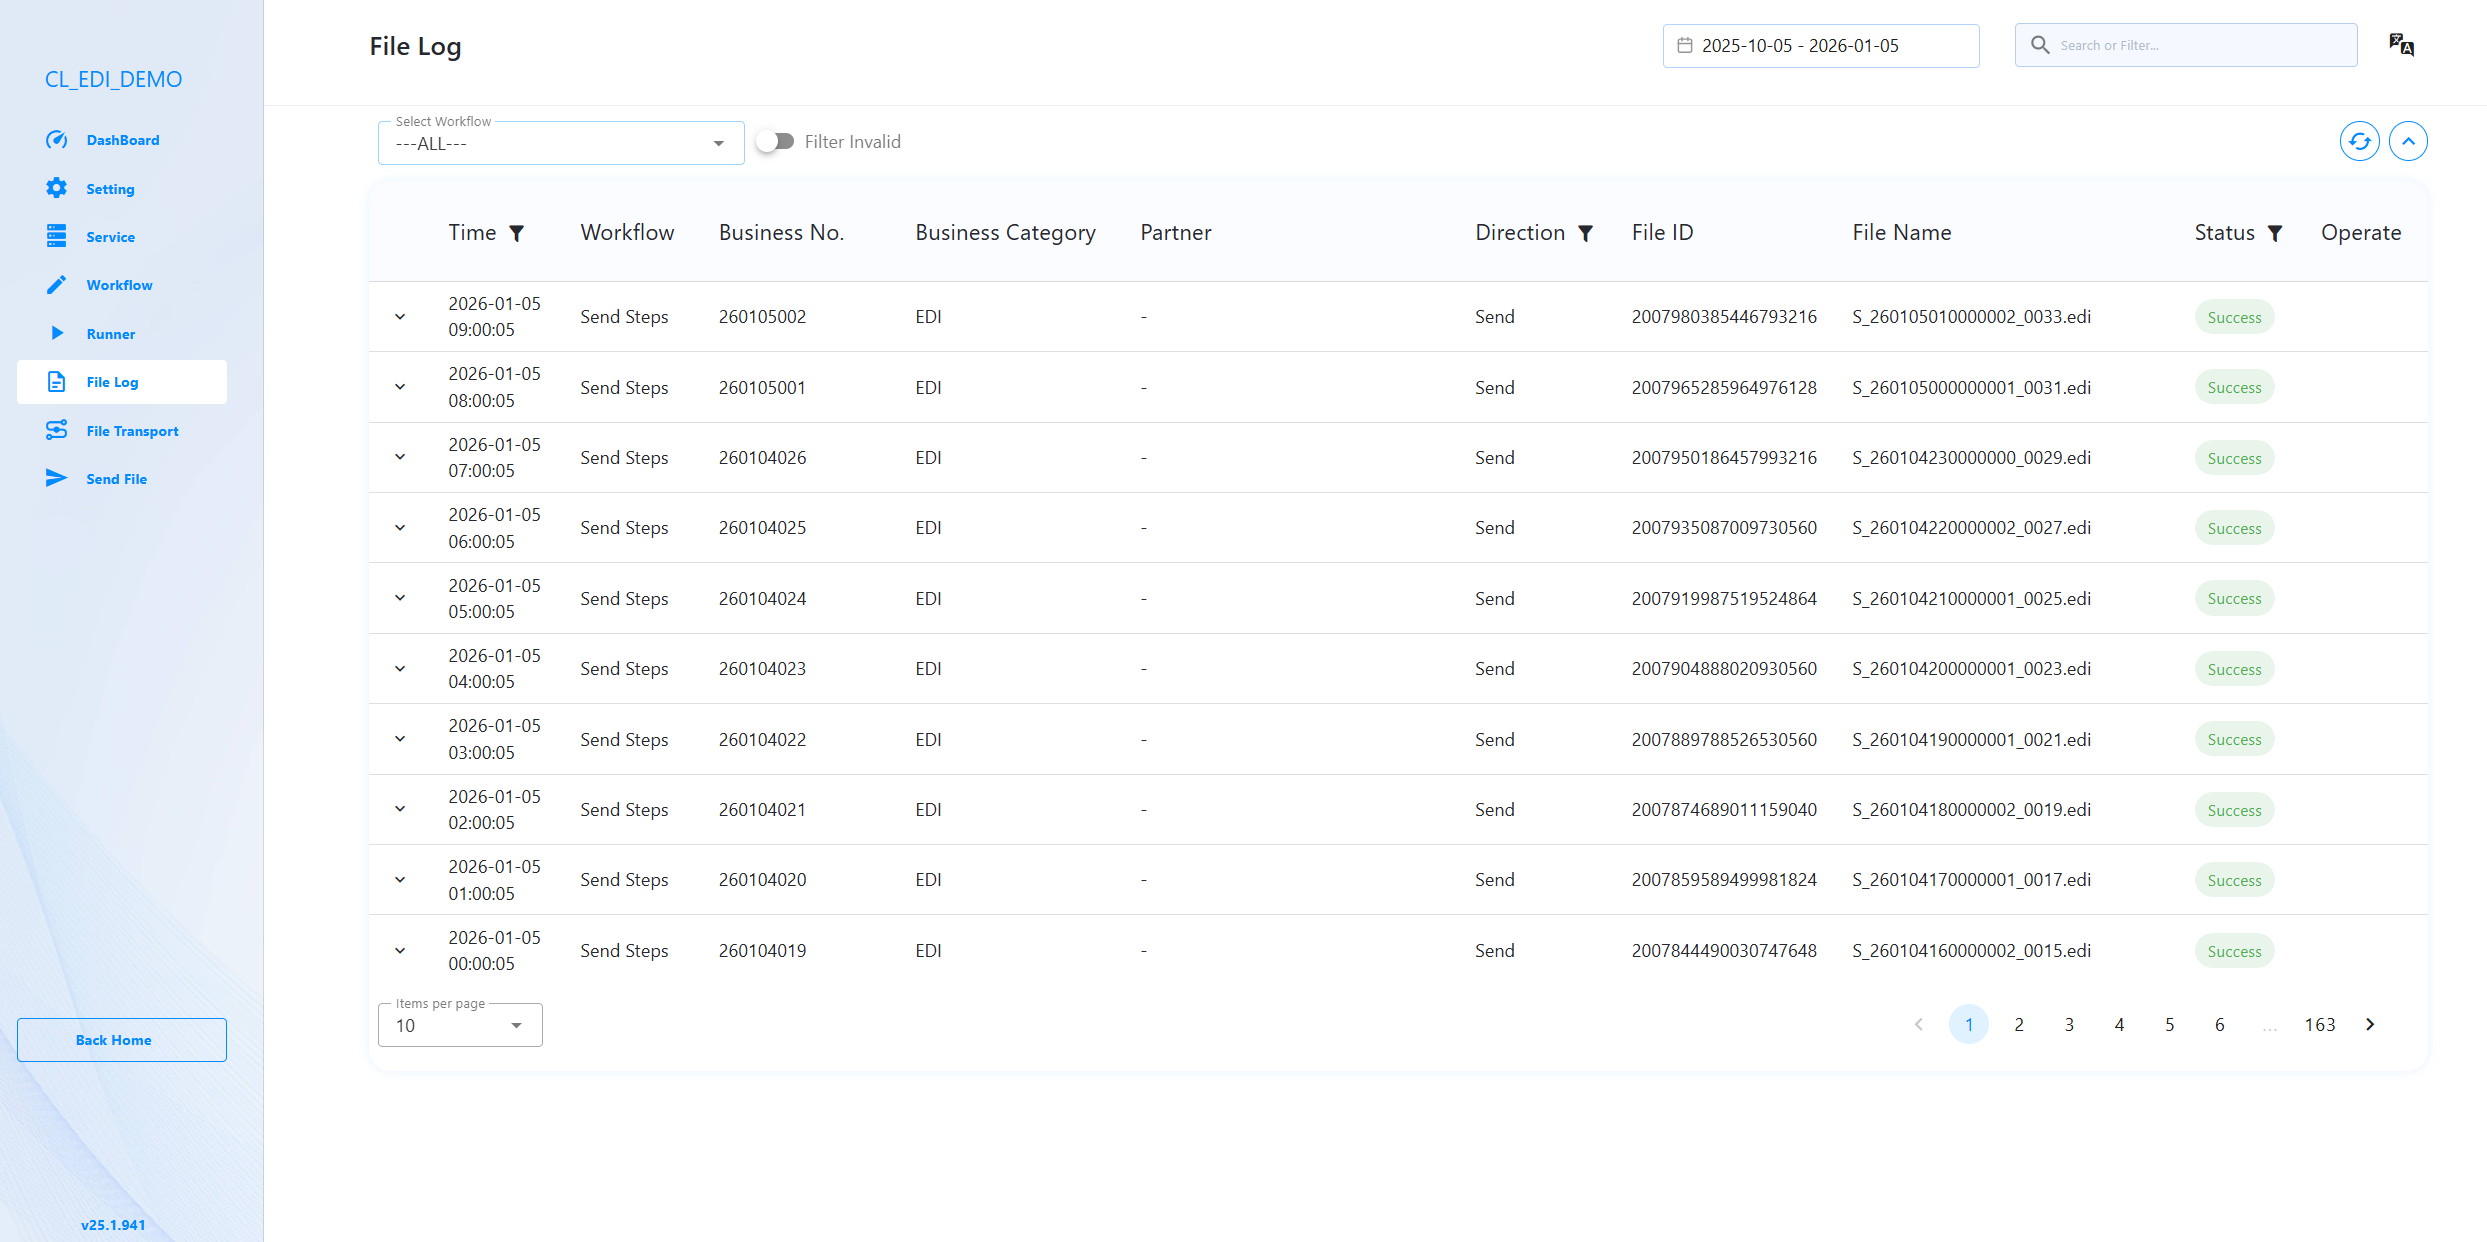Expand the row with File ID 2007844490030747648
This screenshot has width=2487, height=1242.
[400, 950]
